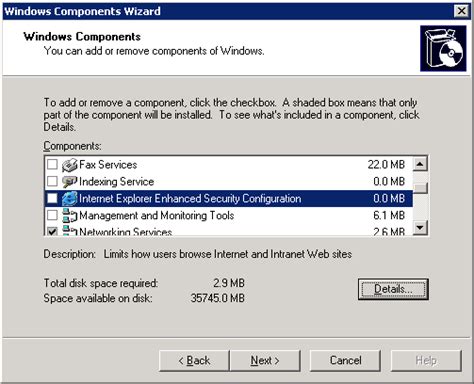Click the 2.9 MB total disk space value
474x384 pixels.
[229, 283]
